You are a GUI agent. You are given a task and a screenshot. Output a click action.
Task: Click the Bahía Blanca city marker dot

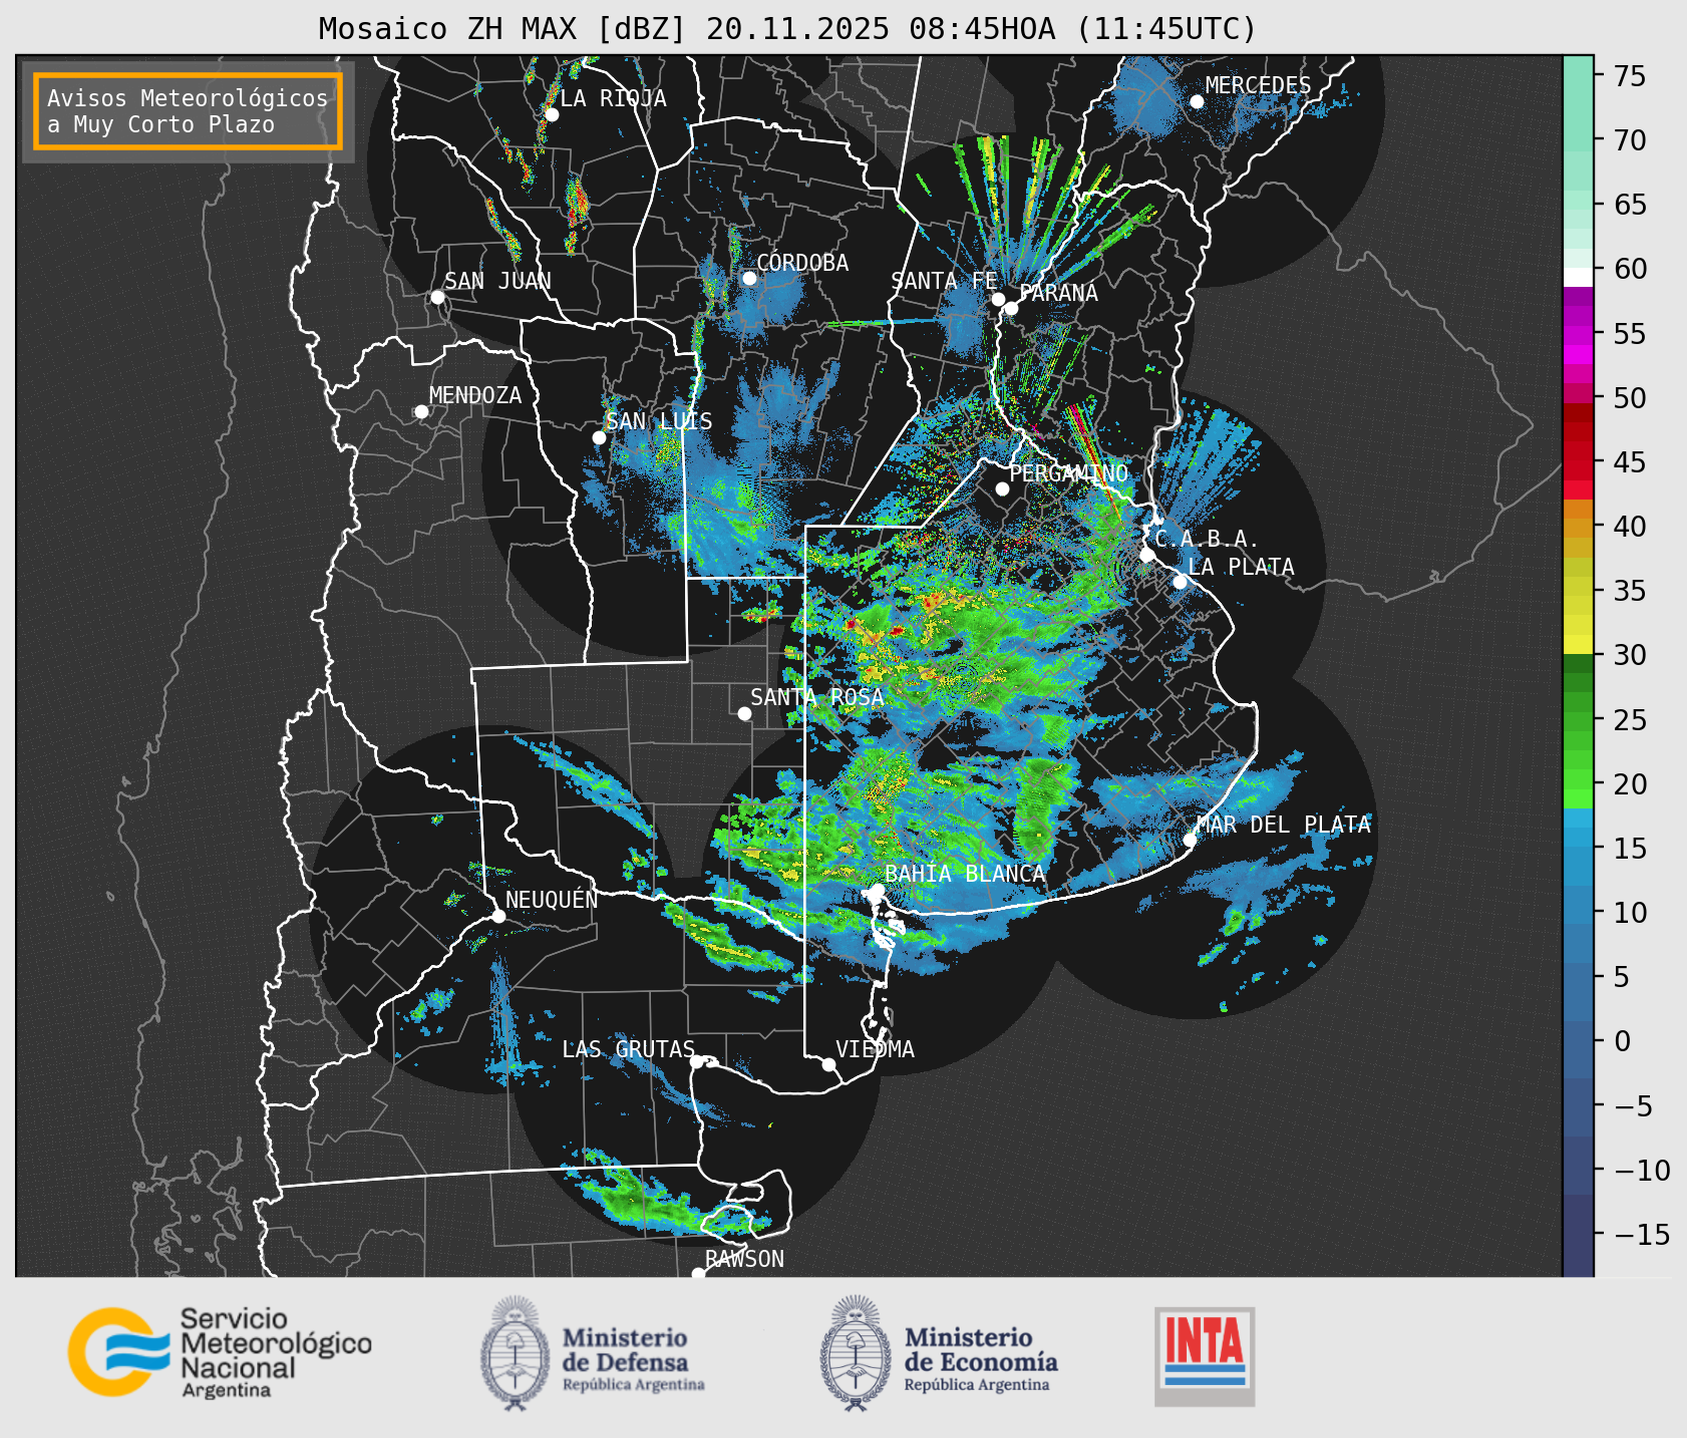point(877,890)
